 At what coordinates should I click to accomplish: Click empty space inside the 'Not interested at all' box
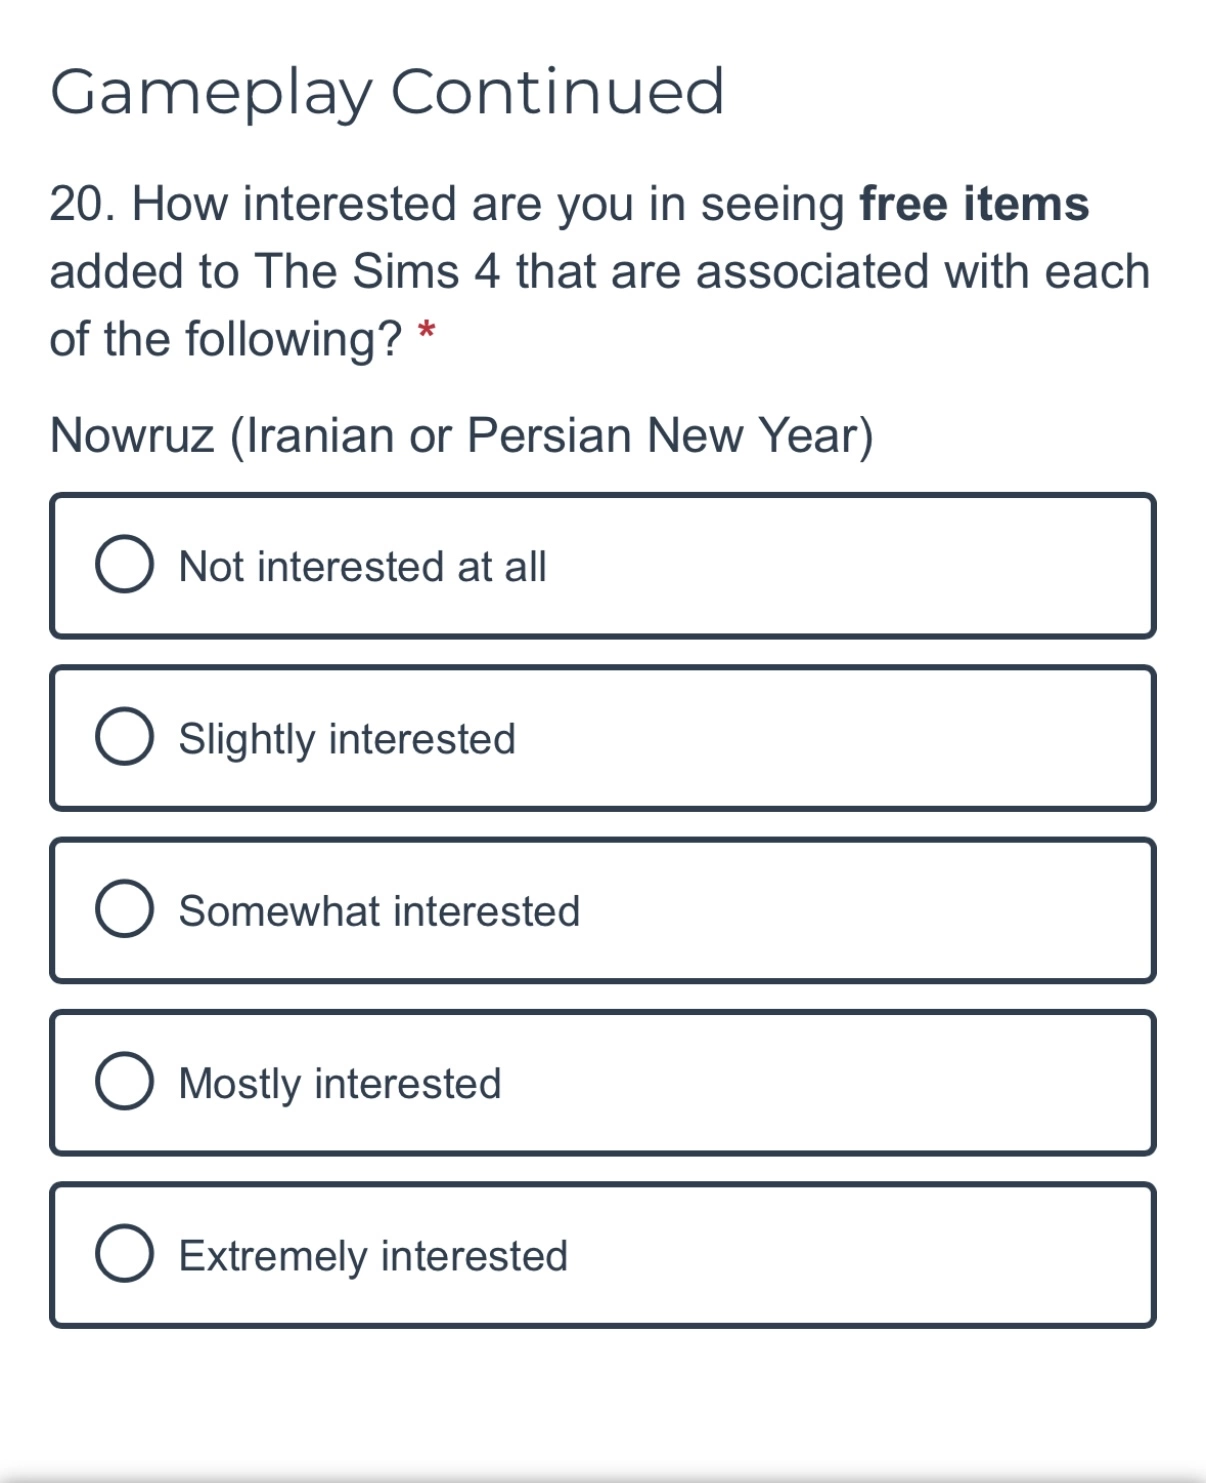(850, 566)
